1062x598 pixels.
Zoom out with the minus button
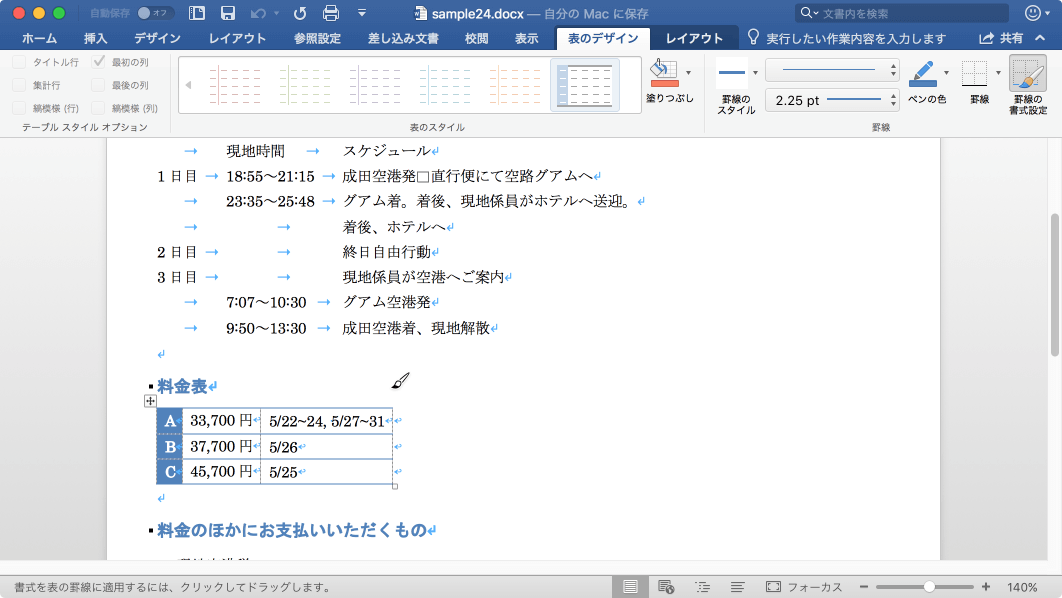pyautogui.click(x=864, y=587)
